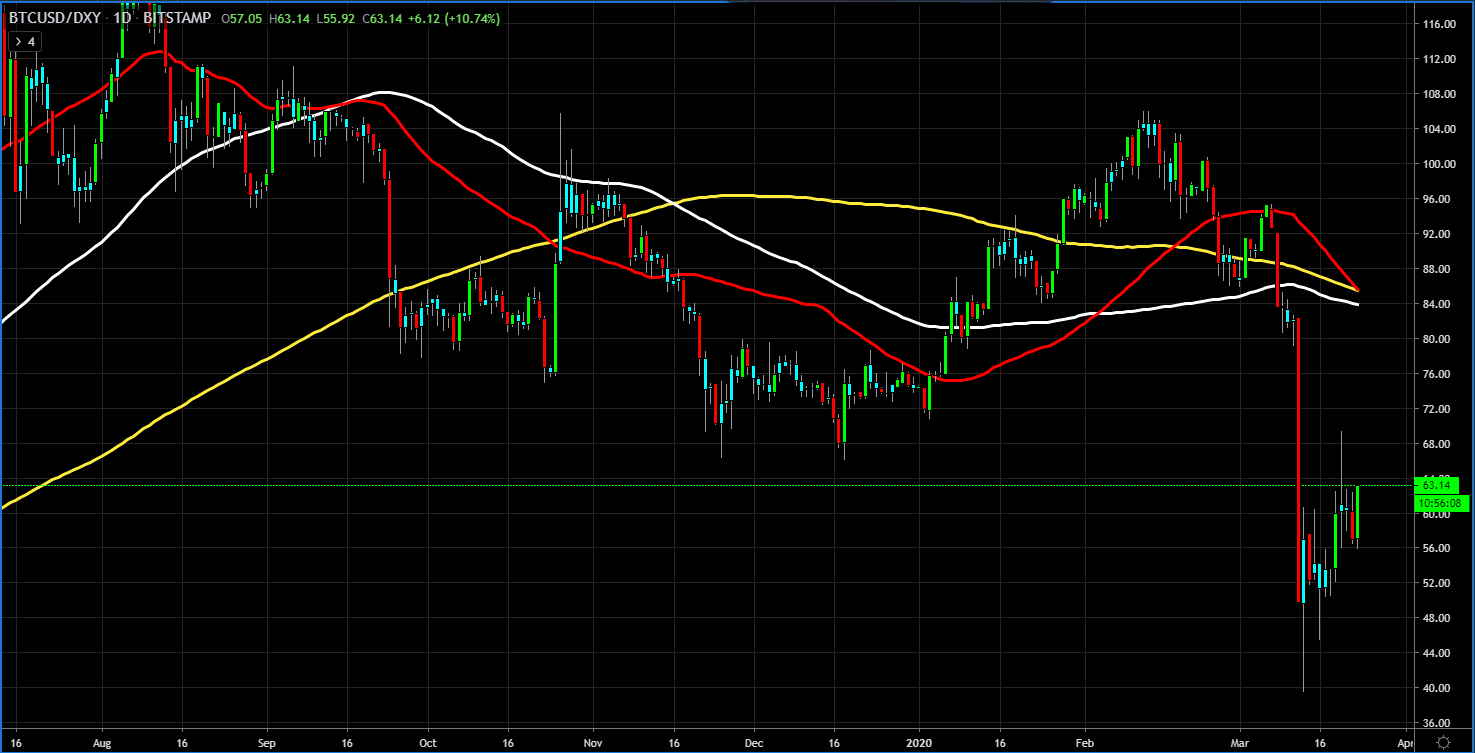The width and height of the screenshot is (1475, 753).
Task: Click the Mar label on the time axis
Action: [x=1240, y=744]
